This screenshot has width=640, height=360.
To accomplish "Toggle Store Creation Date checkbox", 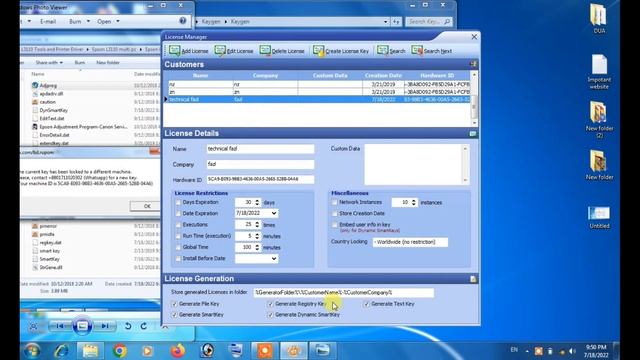I will click(x=335, y=213).
